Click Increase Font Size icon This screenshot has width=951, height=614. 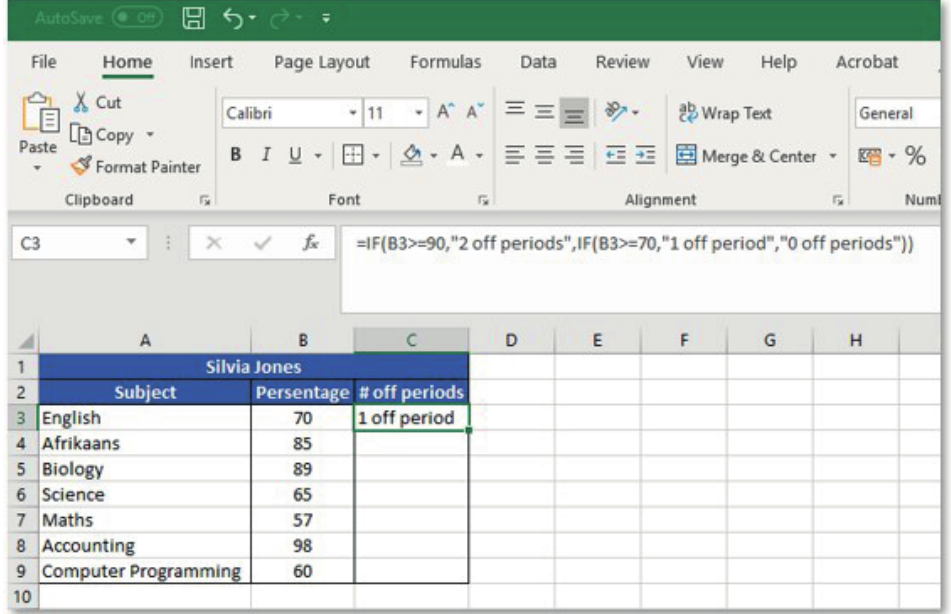[x=445, y=111]
